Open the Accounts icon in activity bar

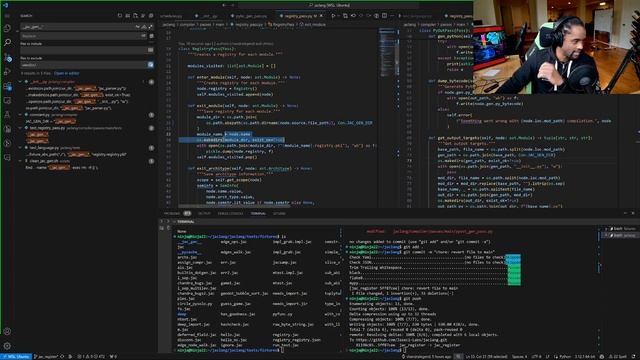click(x=7, y=331)
